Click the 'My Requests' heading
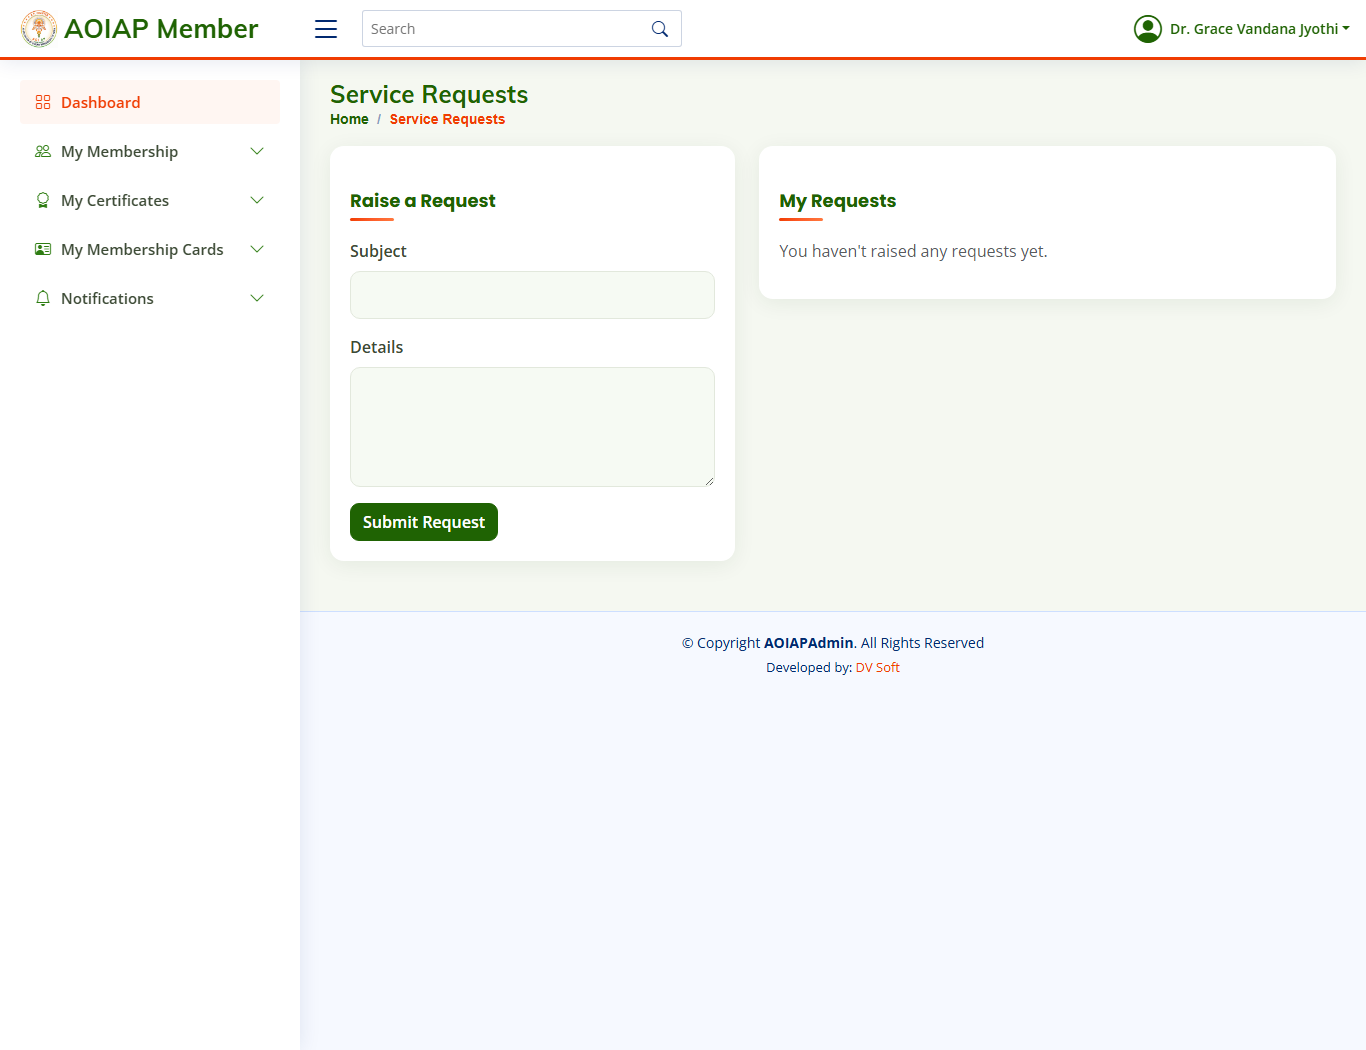 coord(837,201)
